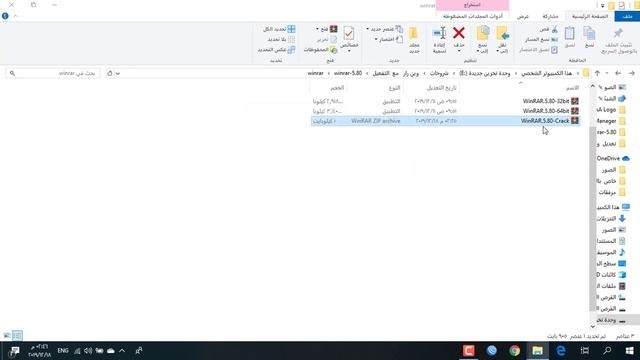Click the History (المحفوظات) command

(320, 50)
